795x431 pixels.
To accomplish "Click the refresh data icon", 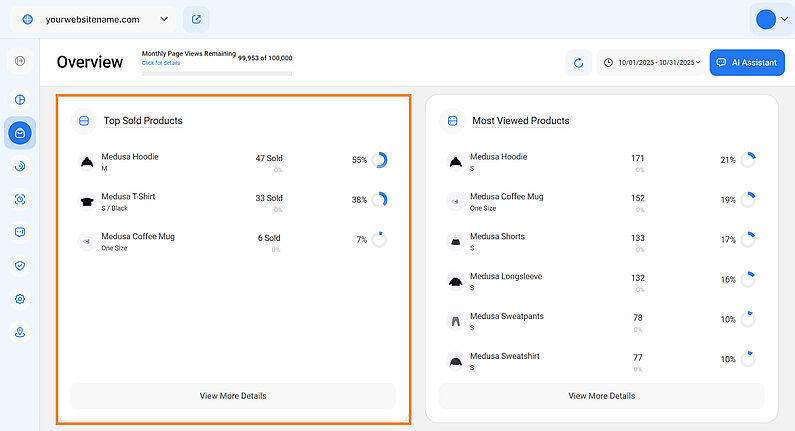I will 578,63.
